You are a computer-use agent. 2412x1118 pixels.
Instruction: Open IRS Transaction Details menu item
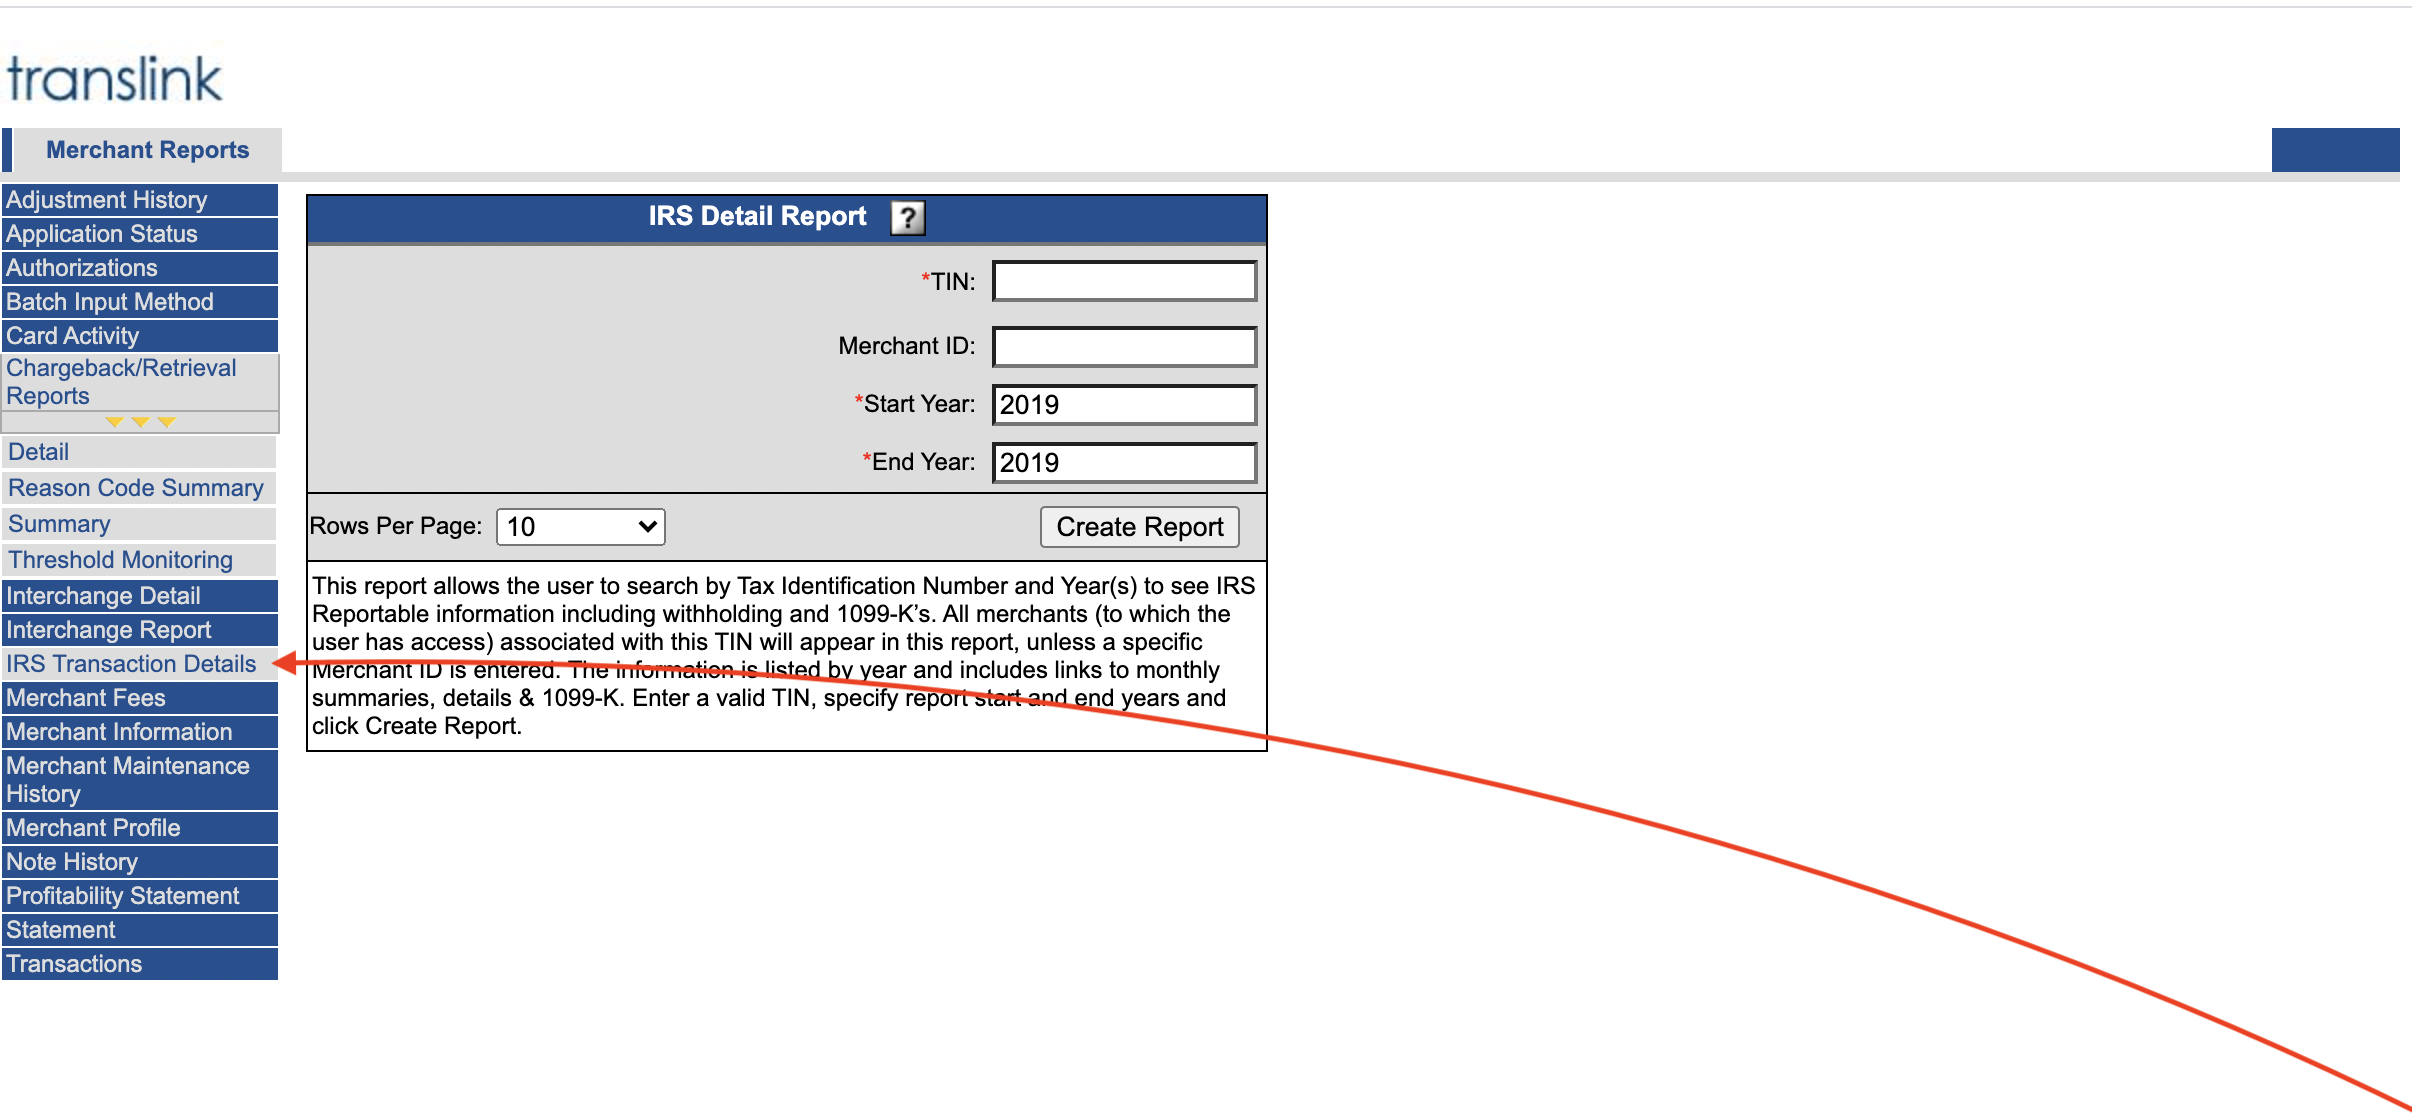(131, 664)
